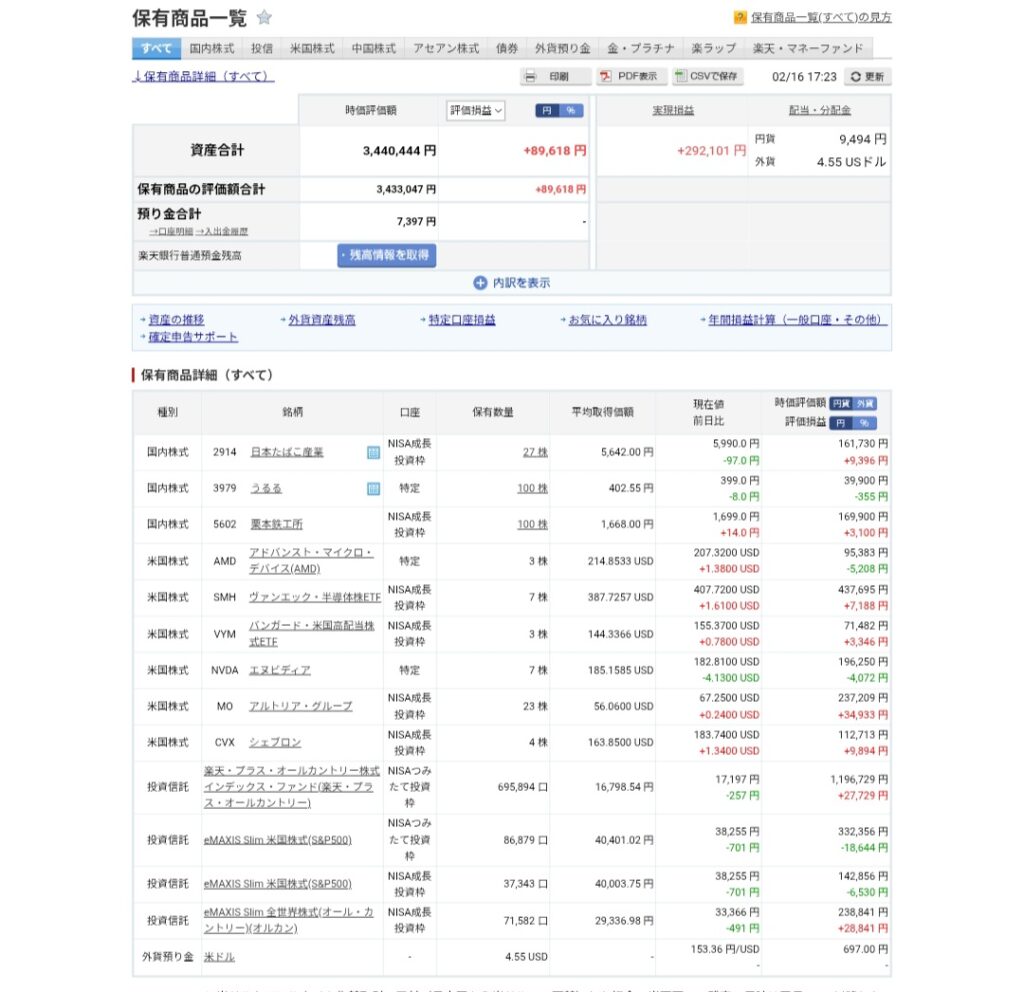The image size is (1024, 992).
Task: Switch table 時価評価額 to 外貨 display
Action: tap(865, 403)
